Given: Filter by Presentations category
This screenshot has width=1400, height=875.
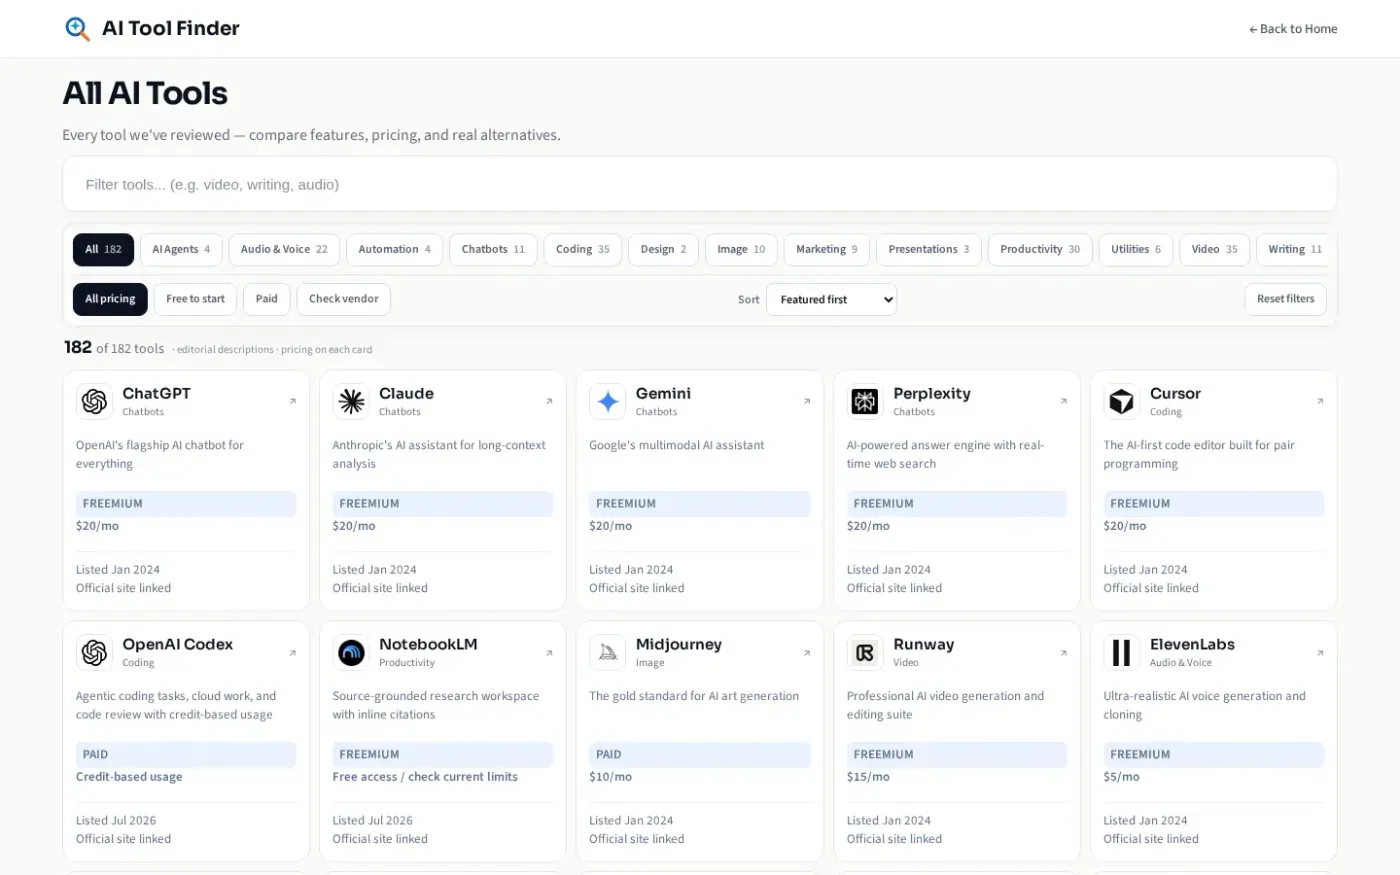Looking at the screenshot, I should (x=929, y=249).
